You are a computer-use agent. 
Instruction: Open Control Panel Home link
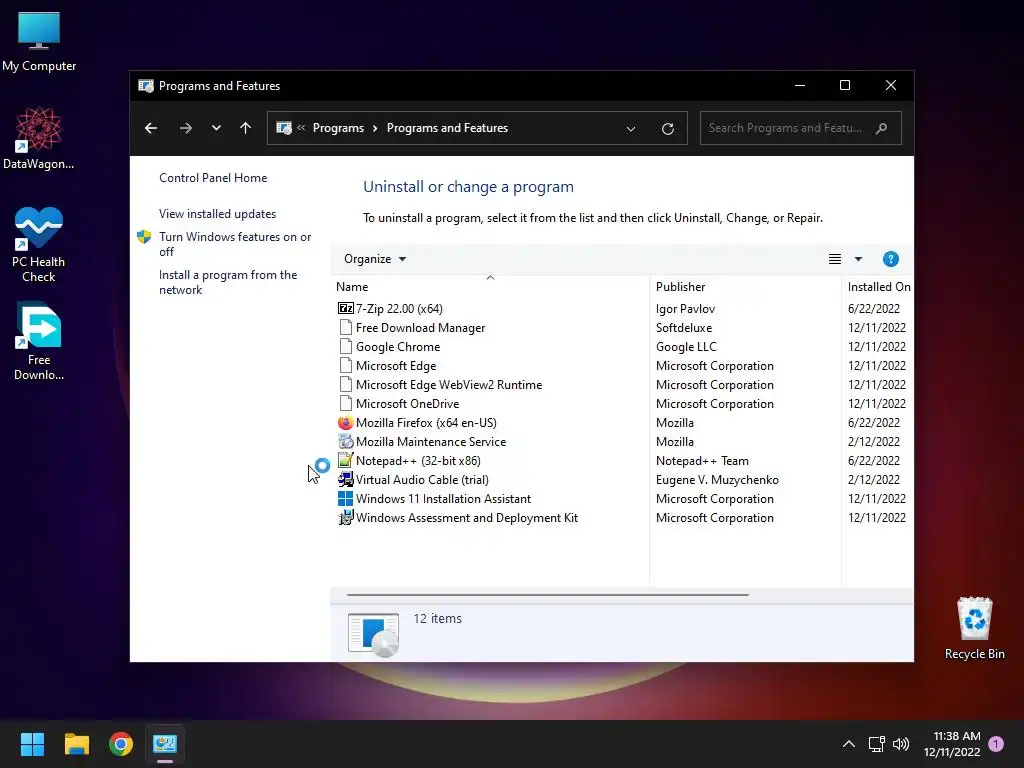213,178
